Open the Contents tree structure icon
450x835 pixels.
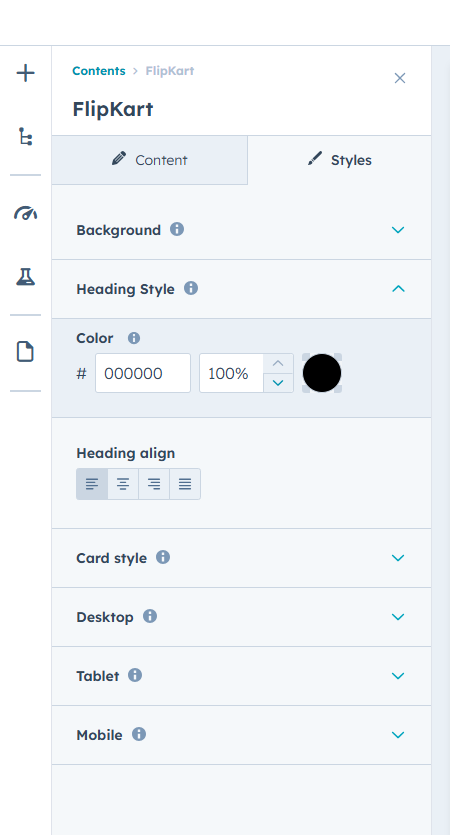(26, 136)
